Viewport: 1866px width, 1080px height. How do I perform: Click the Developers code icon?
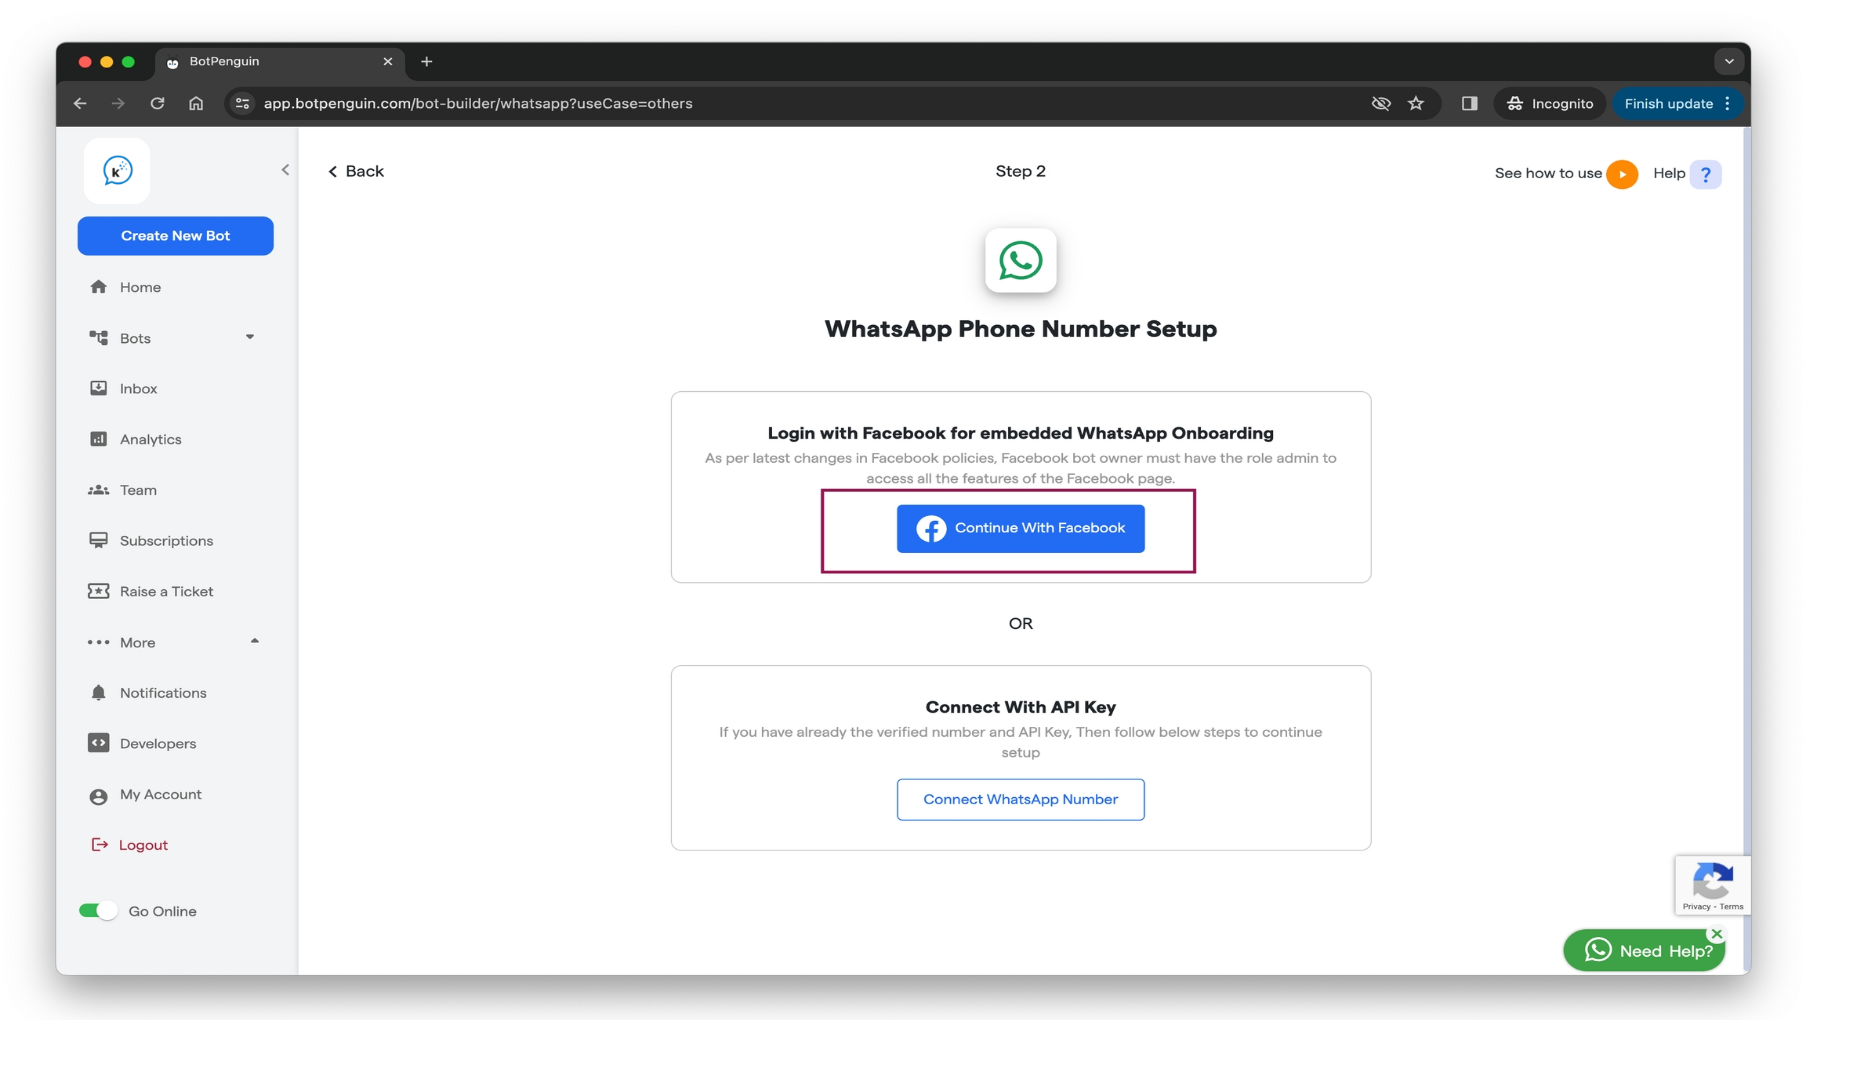click(98, 743)
